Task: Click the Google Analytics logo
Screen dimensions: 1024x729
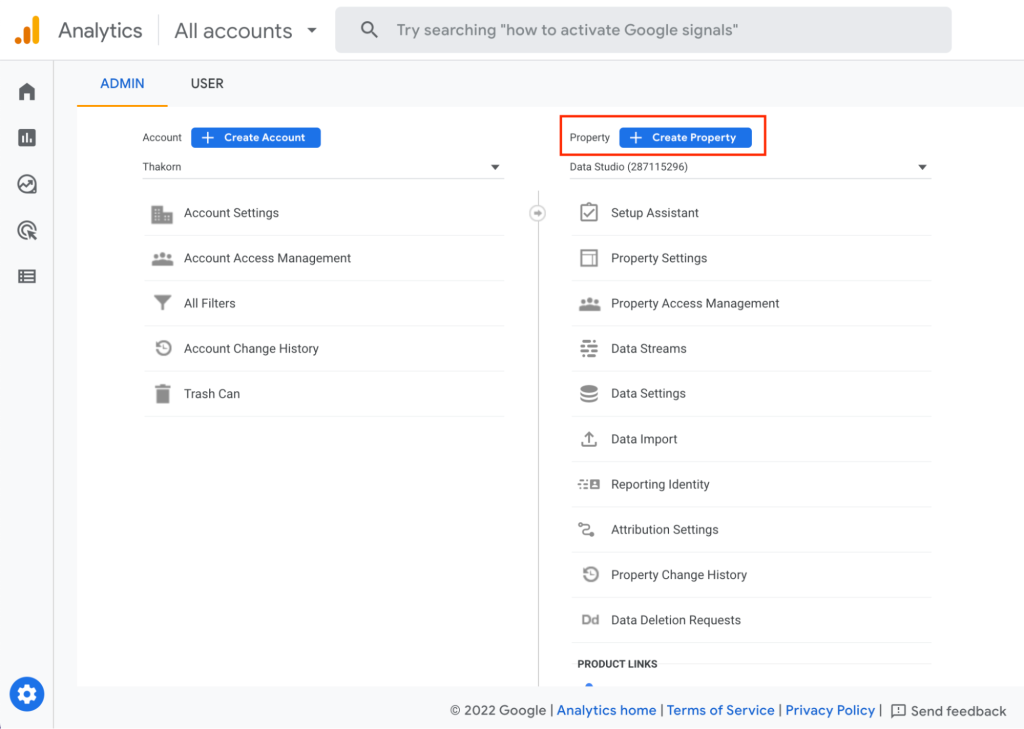Action: pos(27,30)
